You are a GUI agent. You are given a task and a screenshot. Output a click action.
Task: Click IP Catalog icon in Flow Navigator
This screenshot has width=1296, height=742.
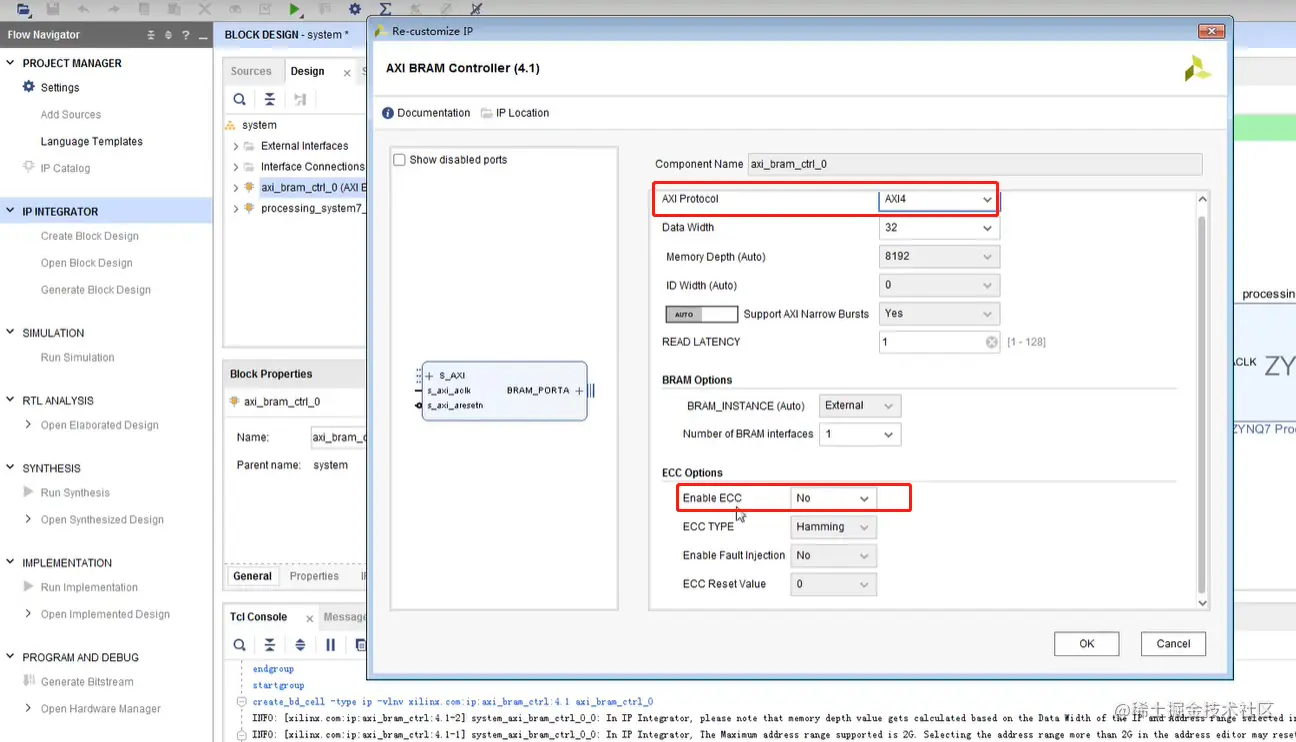(x=29, y=167)
